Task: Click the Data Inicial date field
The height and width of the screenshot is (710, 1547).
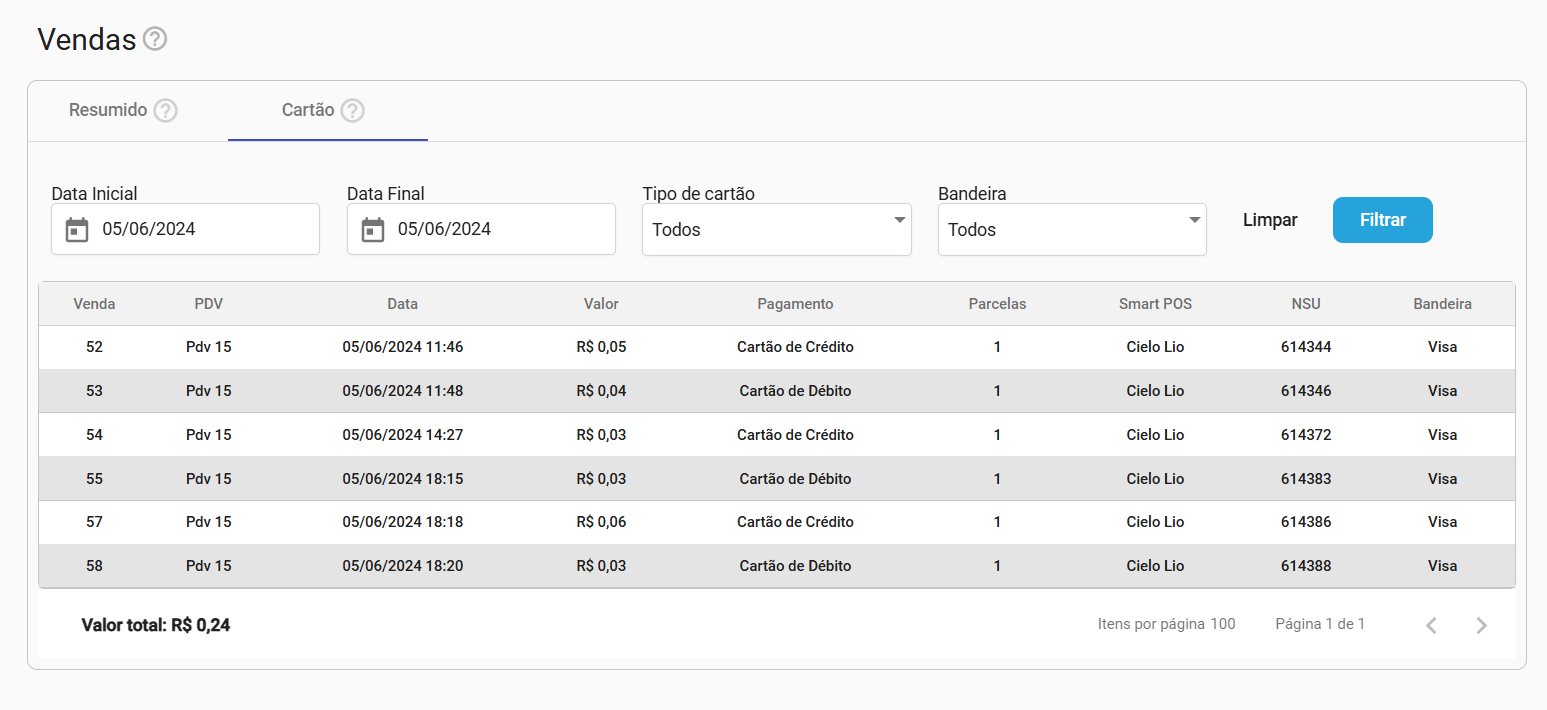Action: pos(200,229)
